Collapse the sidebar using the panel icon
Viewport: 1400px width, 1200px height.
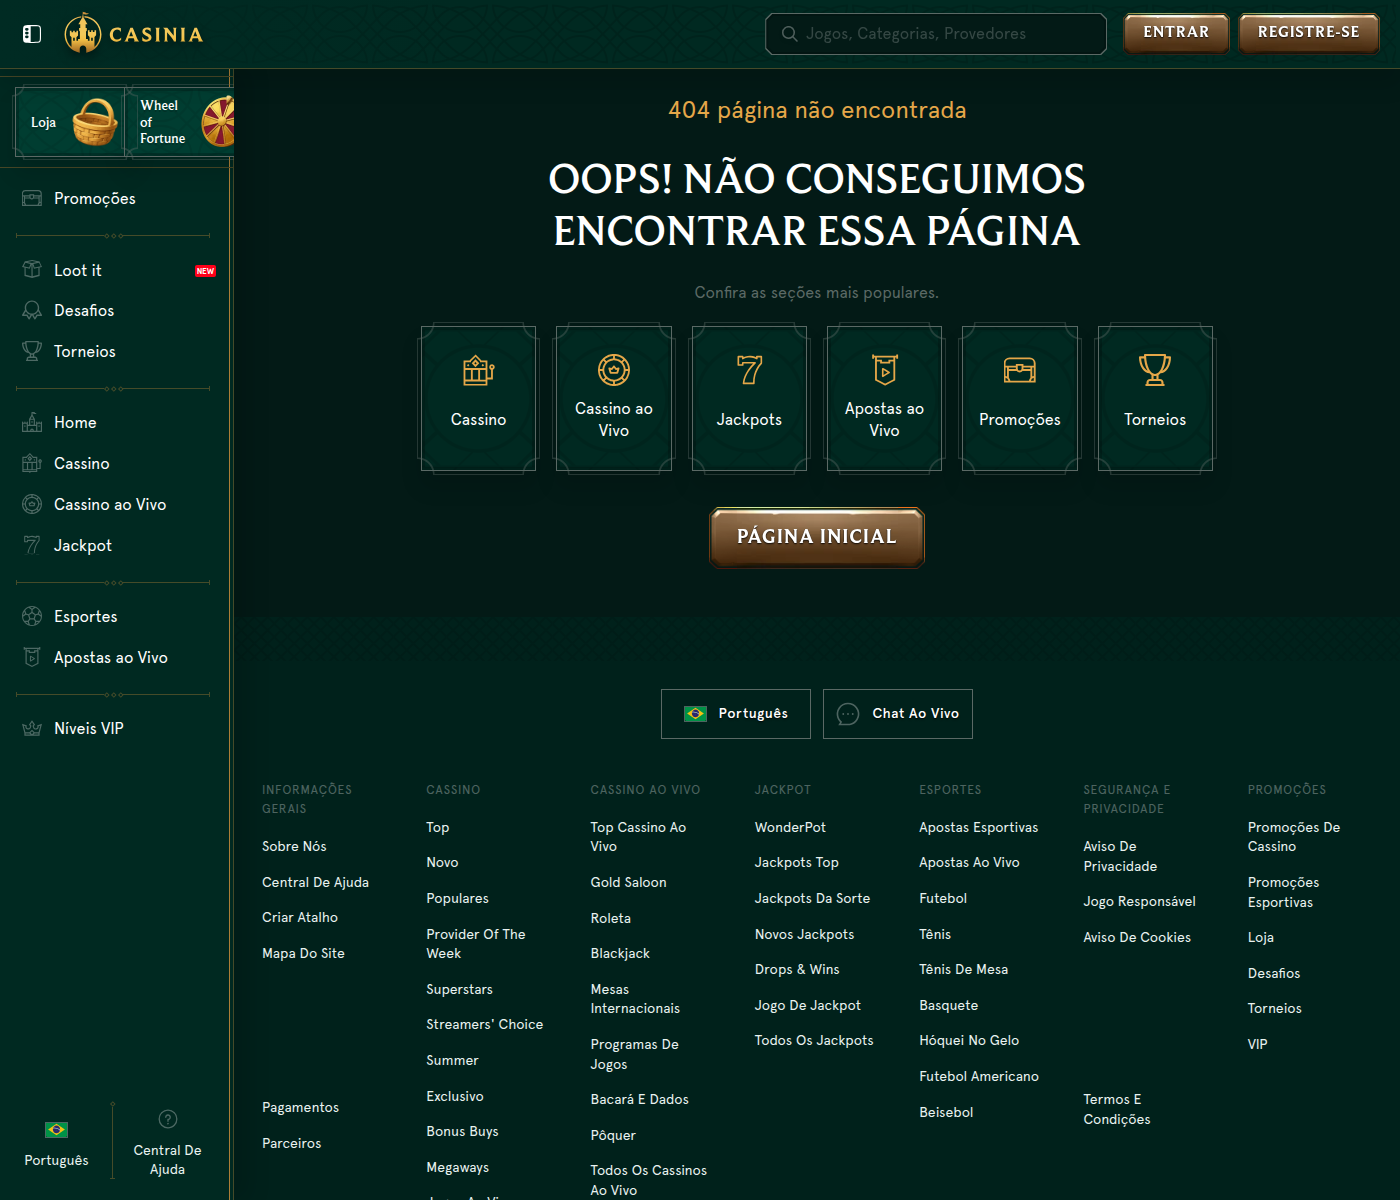[x=32, y=34]
